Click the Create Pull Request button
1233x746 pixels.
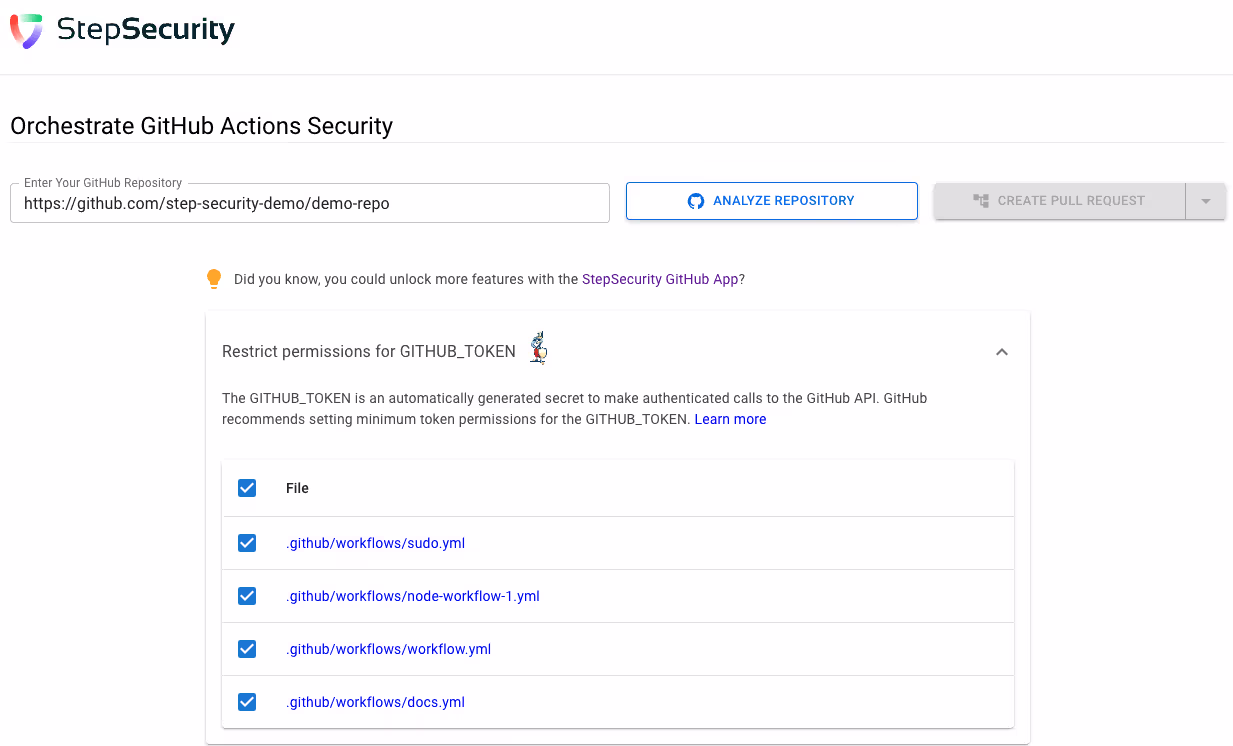[x=1059, y=201]
